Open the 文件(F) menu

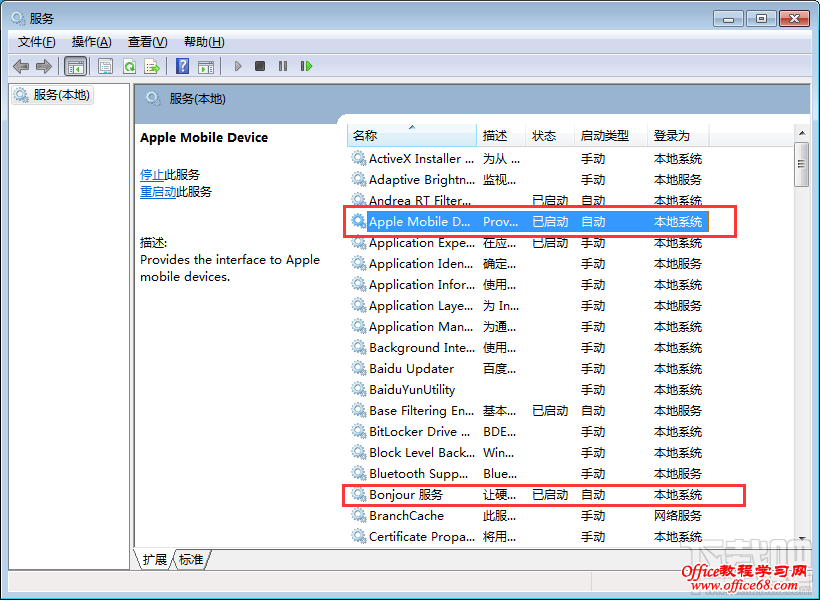coord(37,41)
